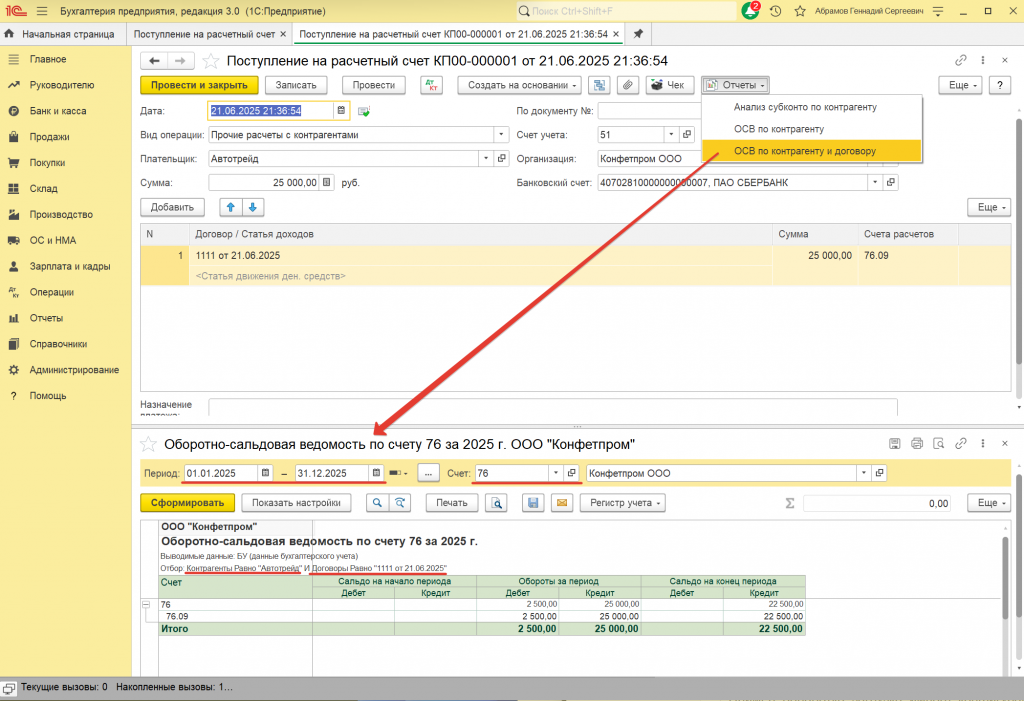Open the Регистр учета dropdown
1024x701 pixels.
click(x=622, y=503)
